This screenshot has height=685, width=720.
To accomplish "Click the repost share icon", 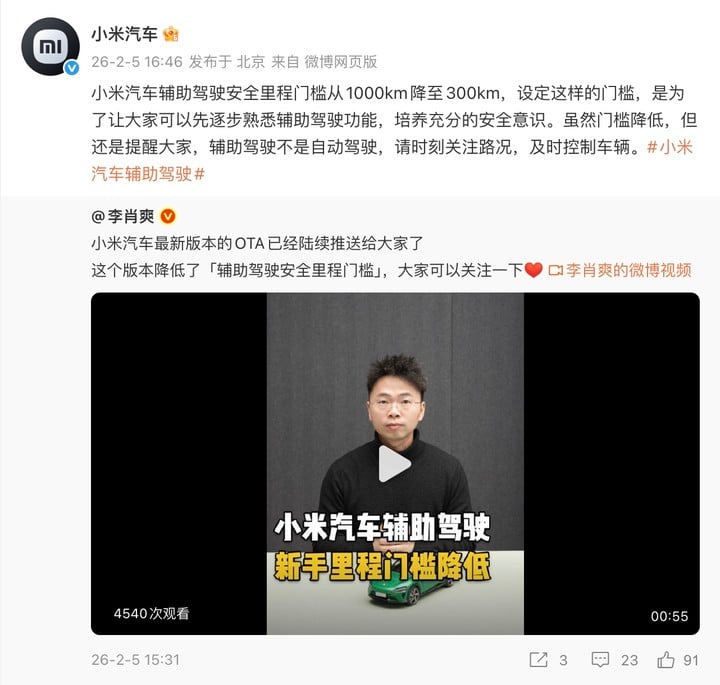I will point(538,660).
